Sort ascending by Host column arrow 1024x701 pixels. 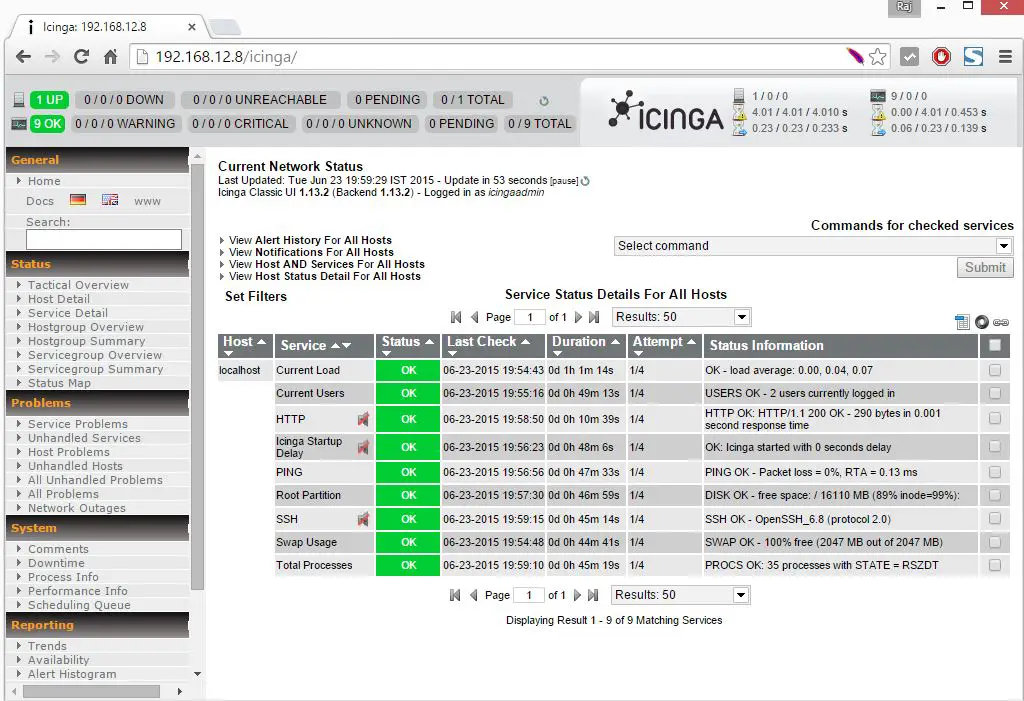click(261, 342)
